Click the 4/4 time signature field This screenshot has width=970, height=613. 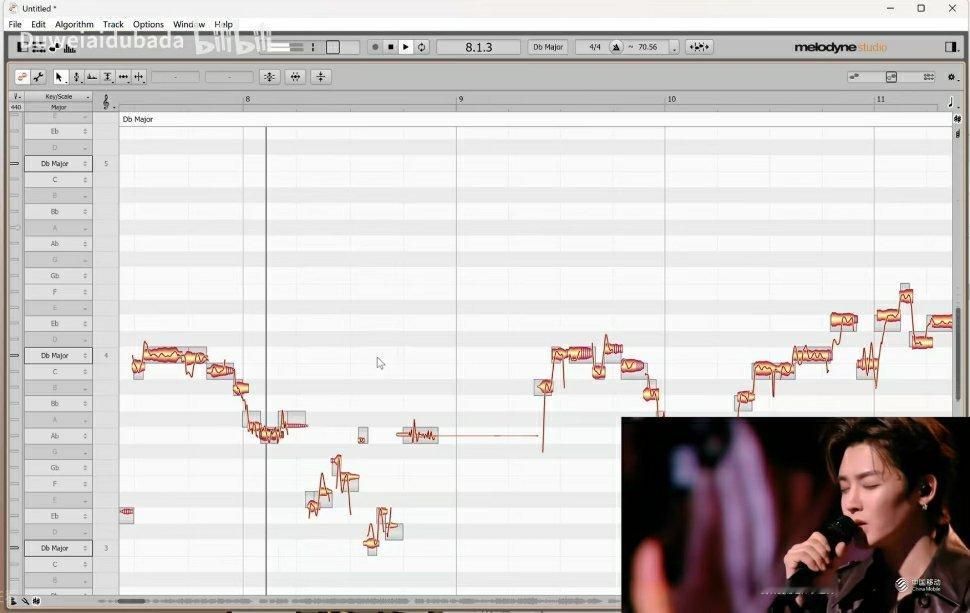tap(594, 47)
